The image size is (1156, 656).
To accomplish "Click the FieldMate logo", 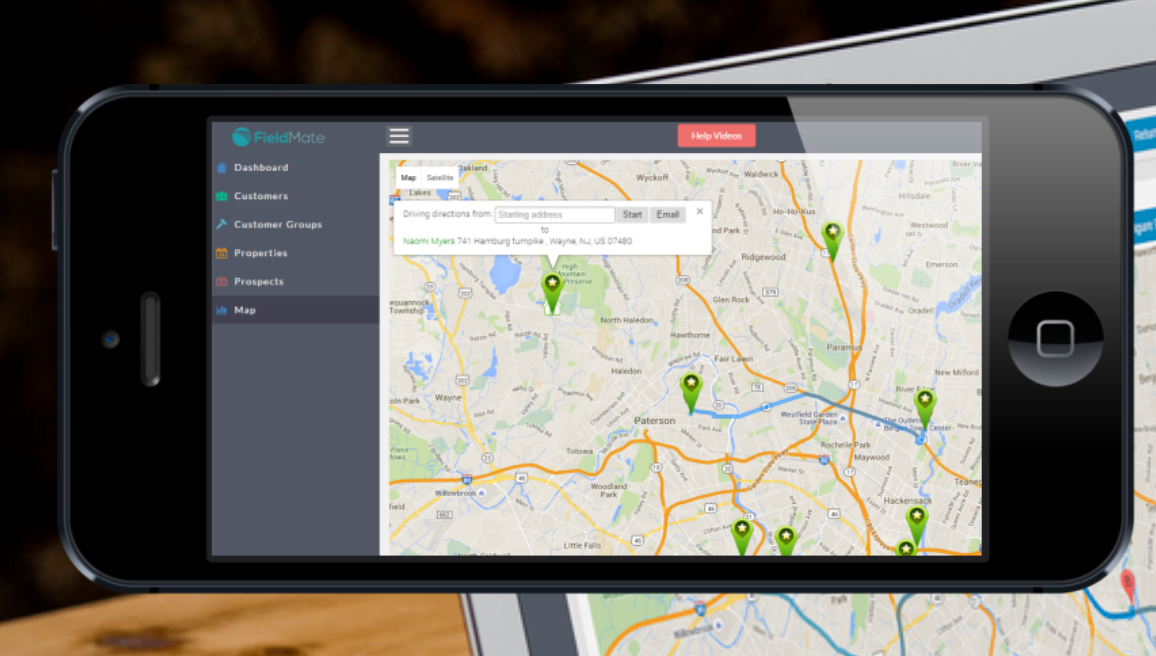I will [277, 136].
